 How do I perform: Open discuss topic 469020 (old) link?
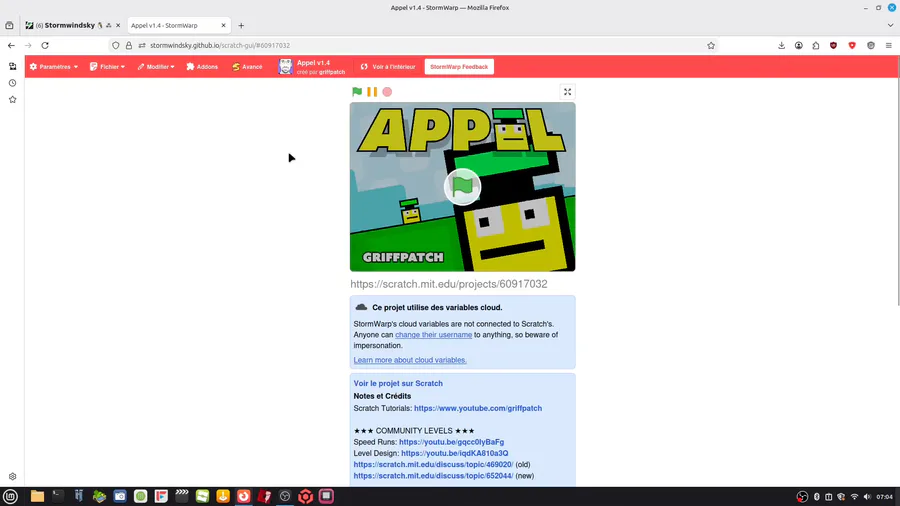coord(433,465)
